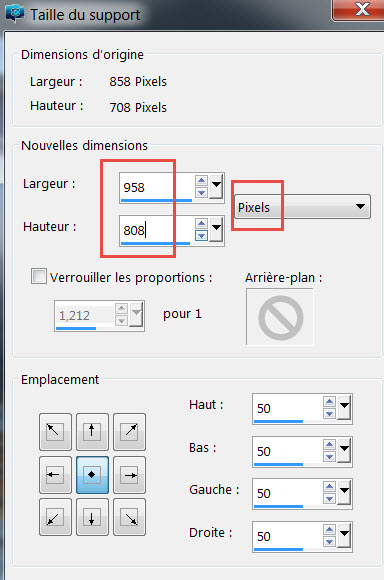This screenshot has width=384, height=580.
Task: Select the bottom-right placement arrow button
Action: click(x=129, y=517)
